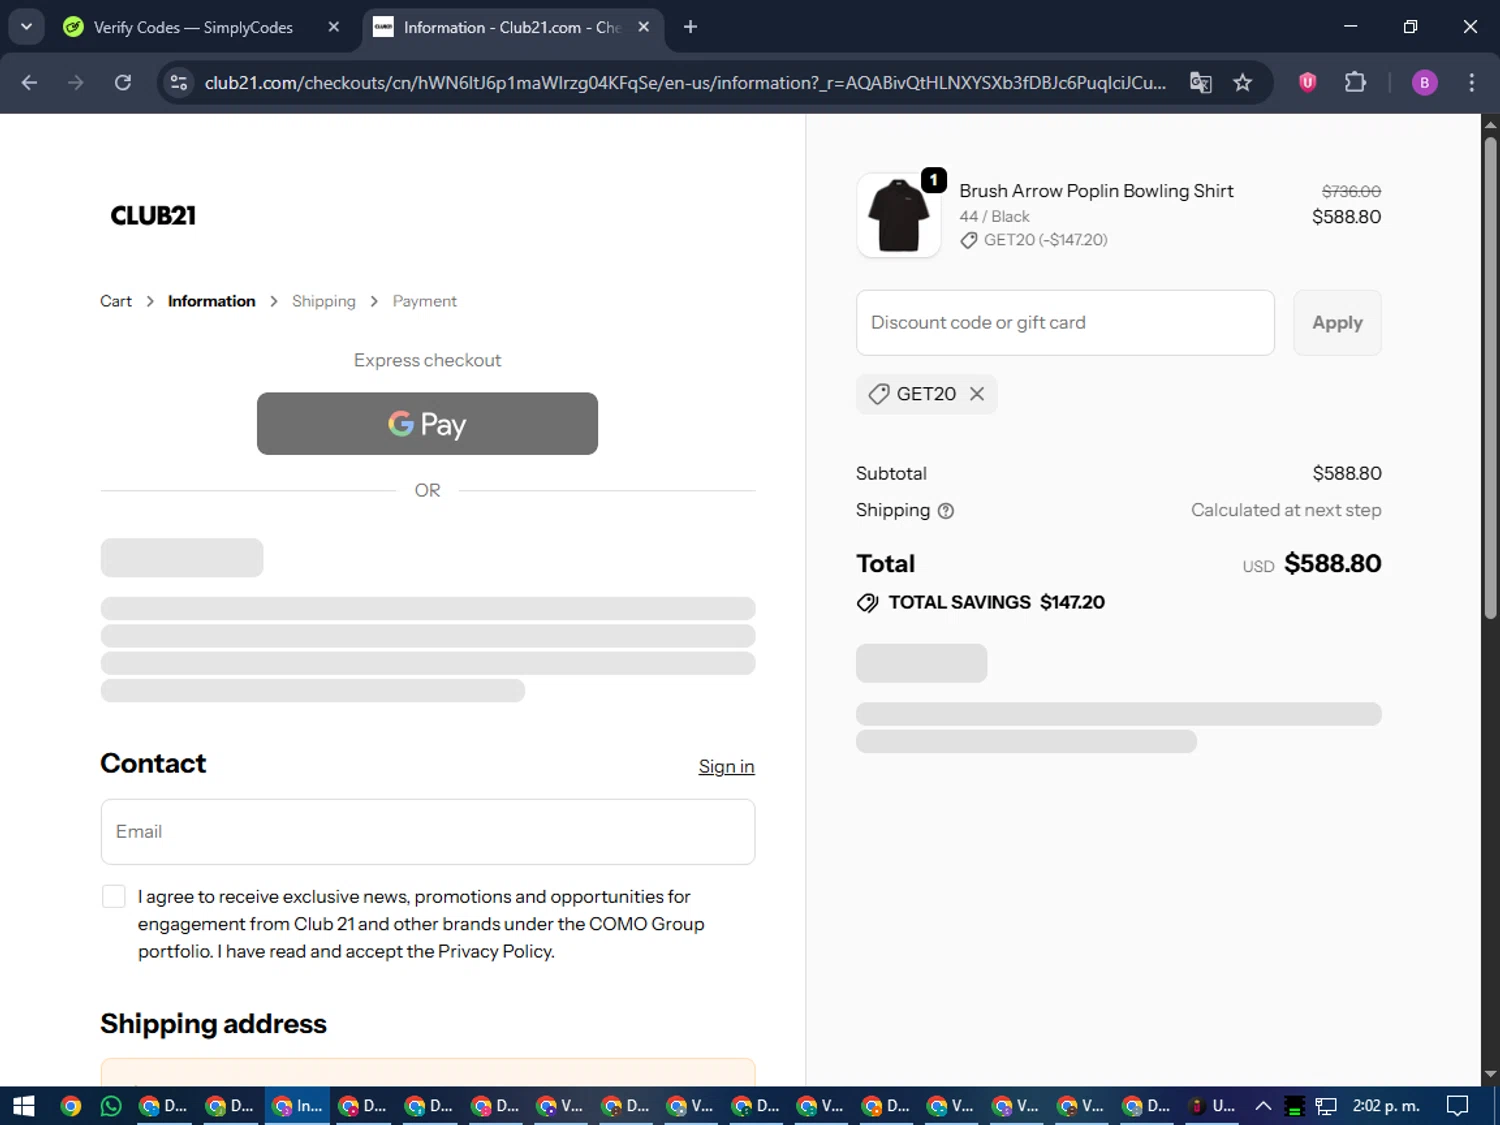This screenshot has height=1125, width=1500.
Task: Click the green tray indicator icon
Action: 1294,1106
